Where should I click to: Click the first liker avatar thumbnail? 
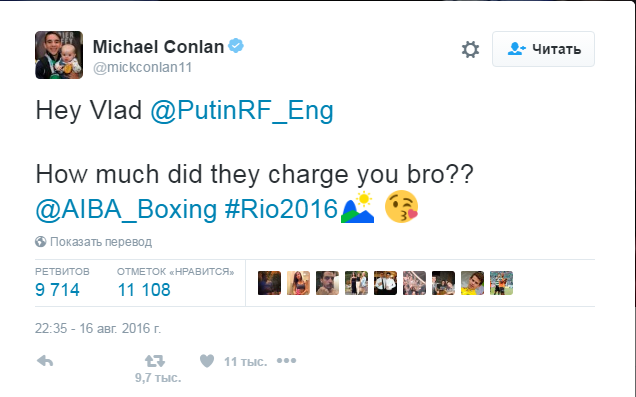tap(269, 283)
